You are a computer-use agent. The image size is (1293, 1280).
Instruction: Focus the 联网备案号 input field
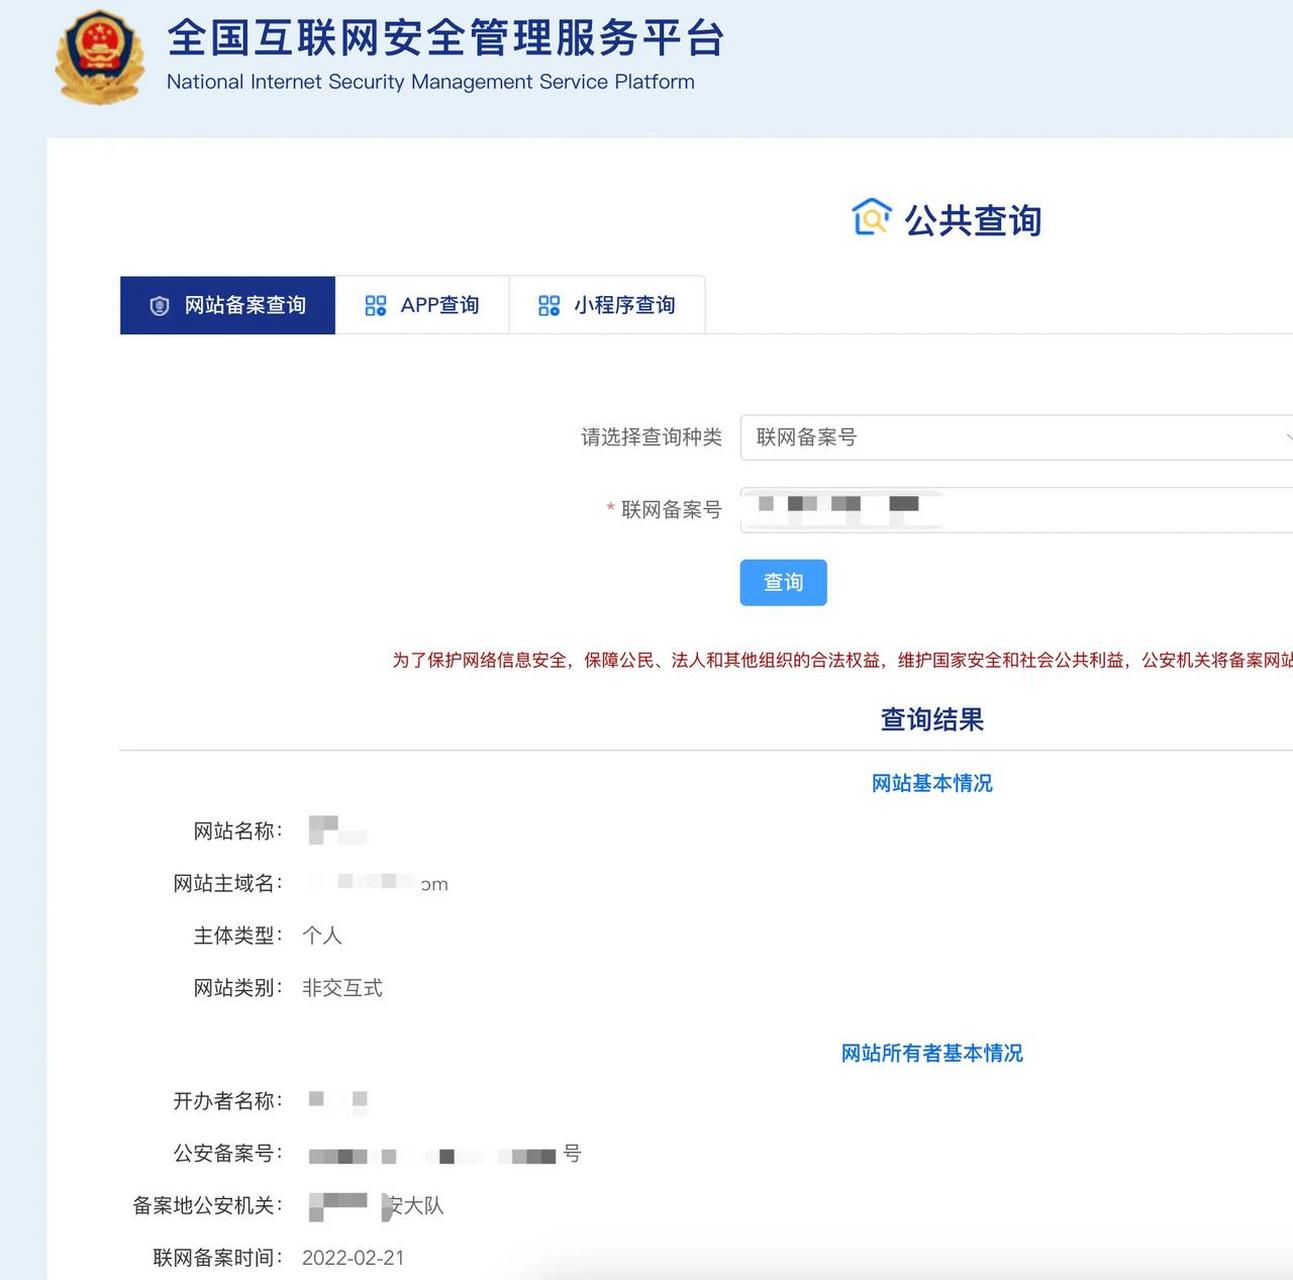pos(1016,510)
